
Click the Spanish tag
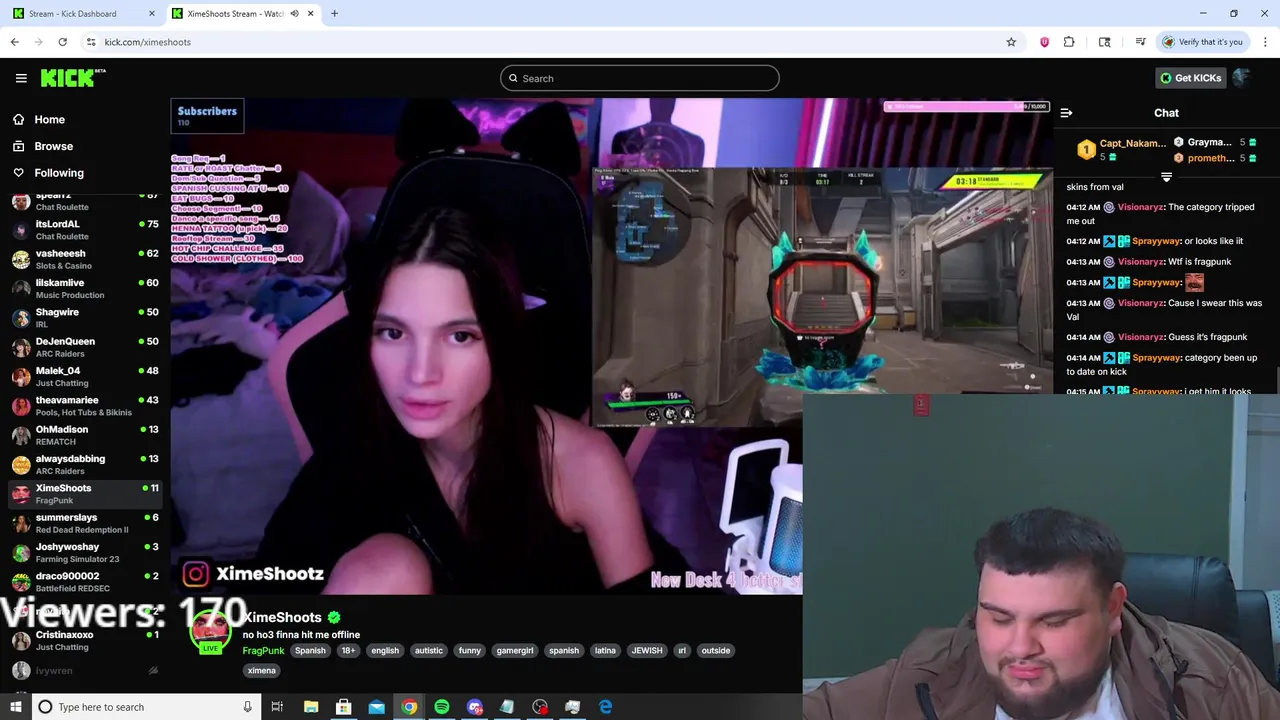tap(310, 650)
